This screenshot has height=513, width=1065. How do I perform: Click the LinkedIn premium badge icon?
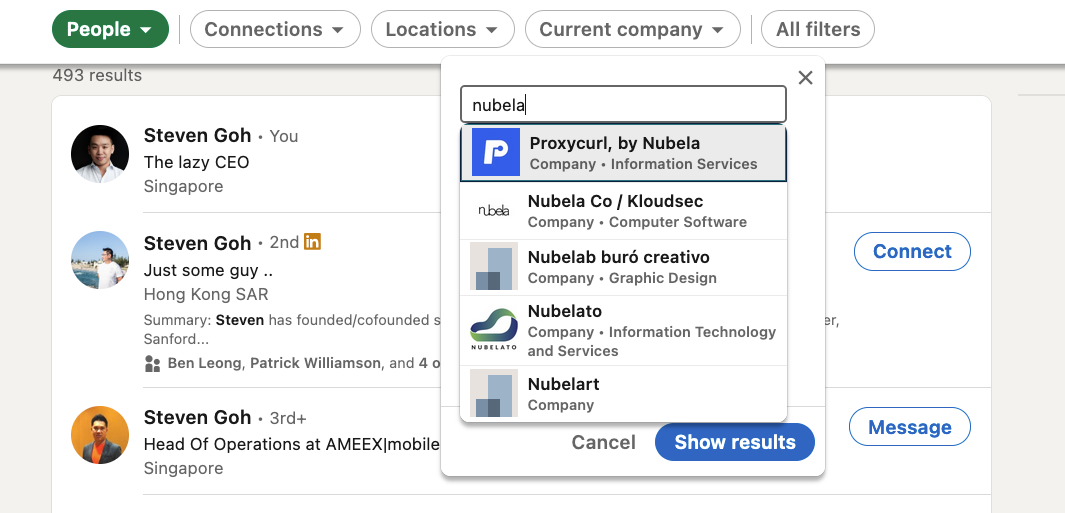[312, 241]
